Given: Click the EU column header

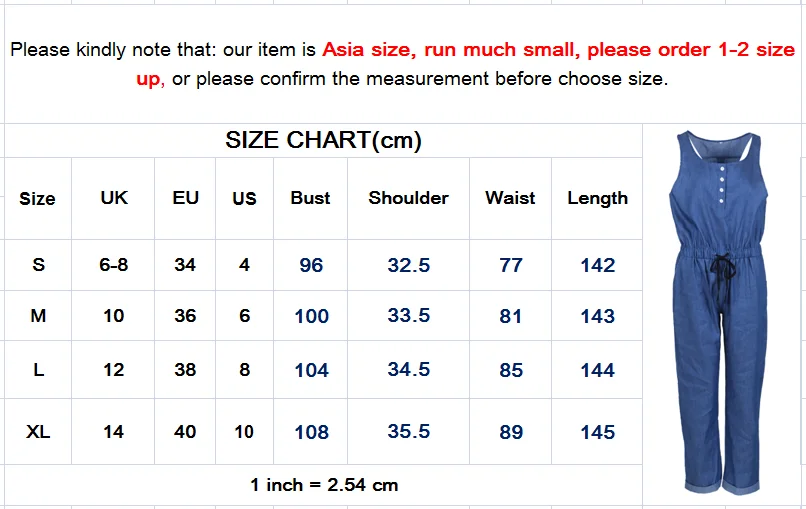Looking at the screenshot, I should pos(186,198).
